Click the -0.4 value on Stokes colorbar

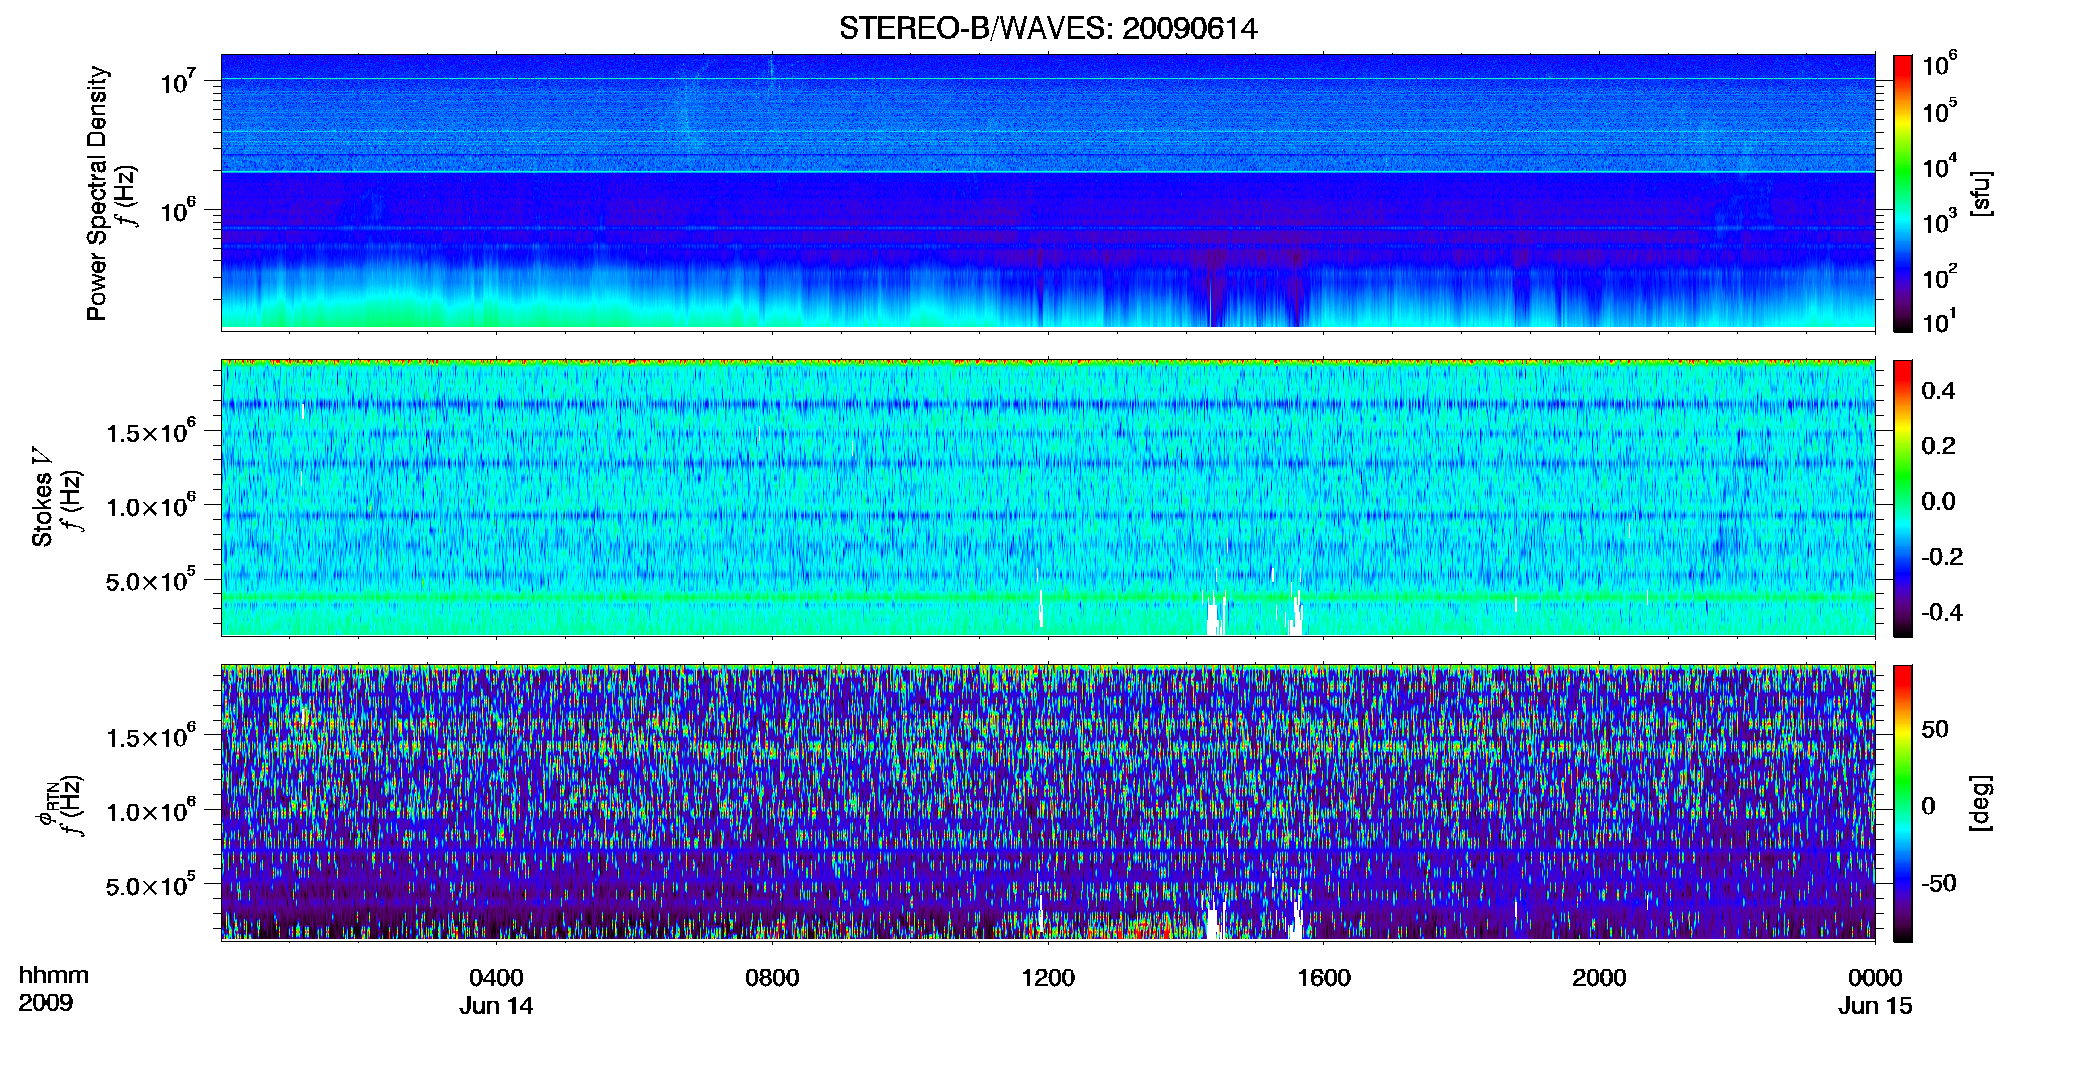click(x=1942, y=612)
